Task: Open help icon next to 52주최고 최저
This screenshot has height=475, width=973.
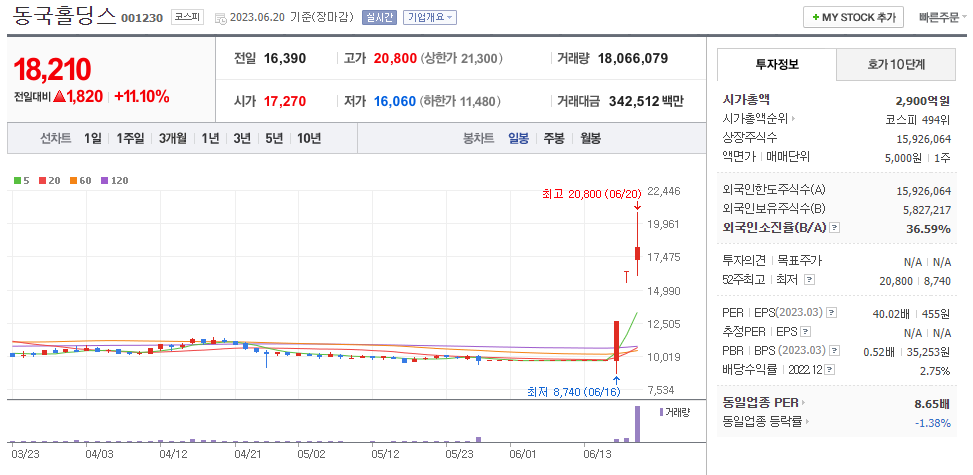Action: 809,280
